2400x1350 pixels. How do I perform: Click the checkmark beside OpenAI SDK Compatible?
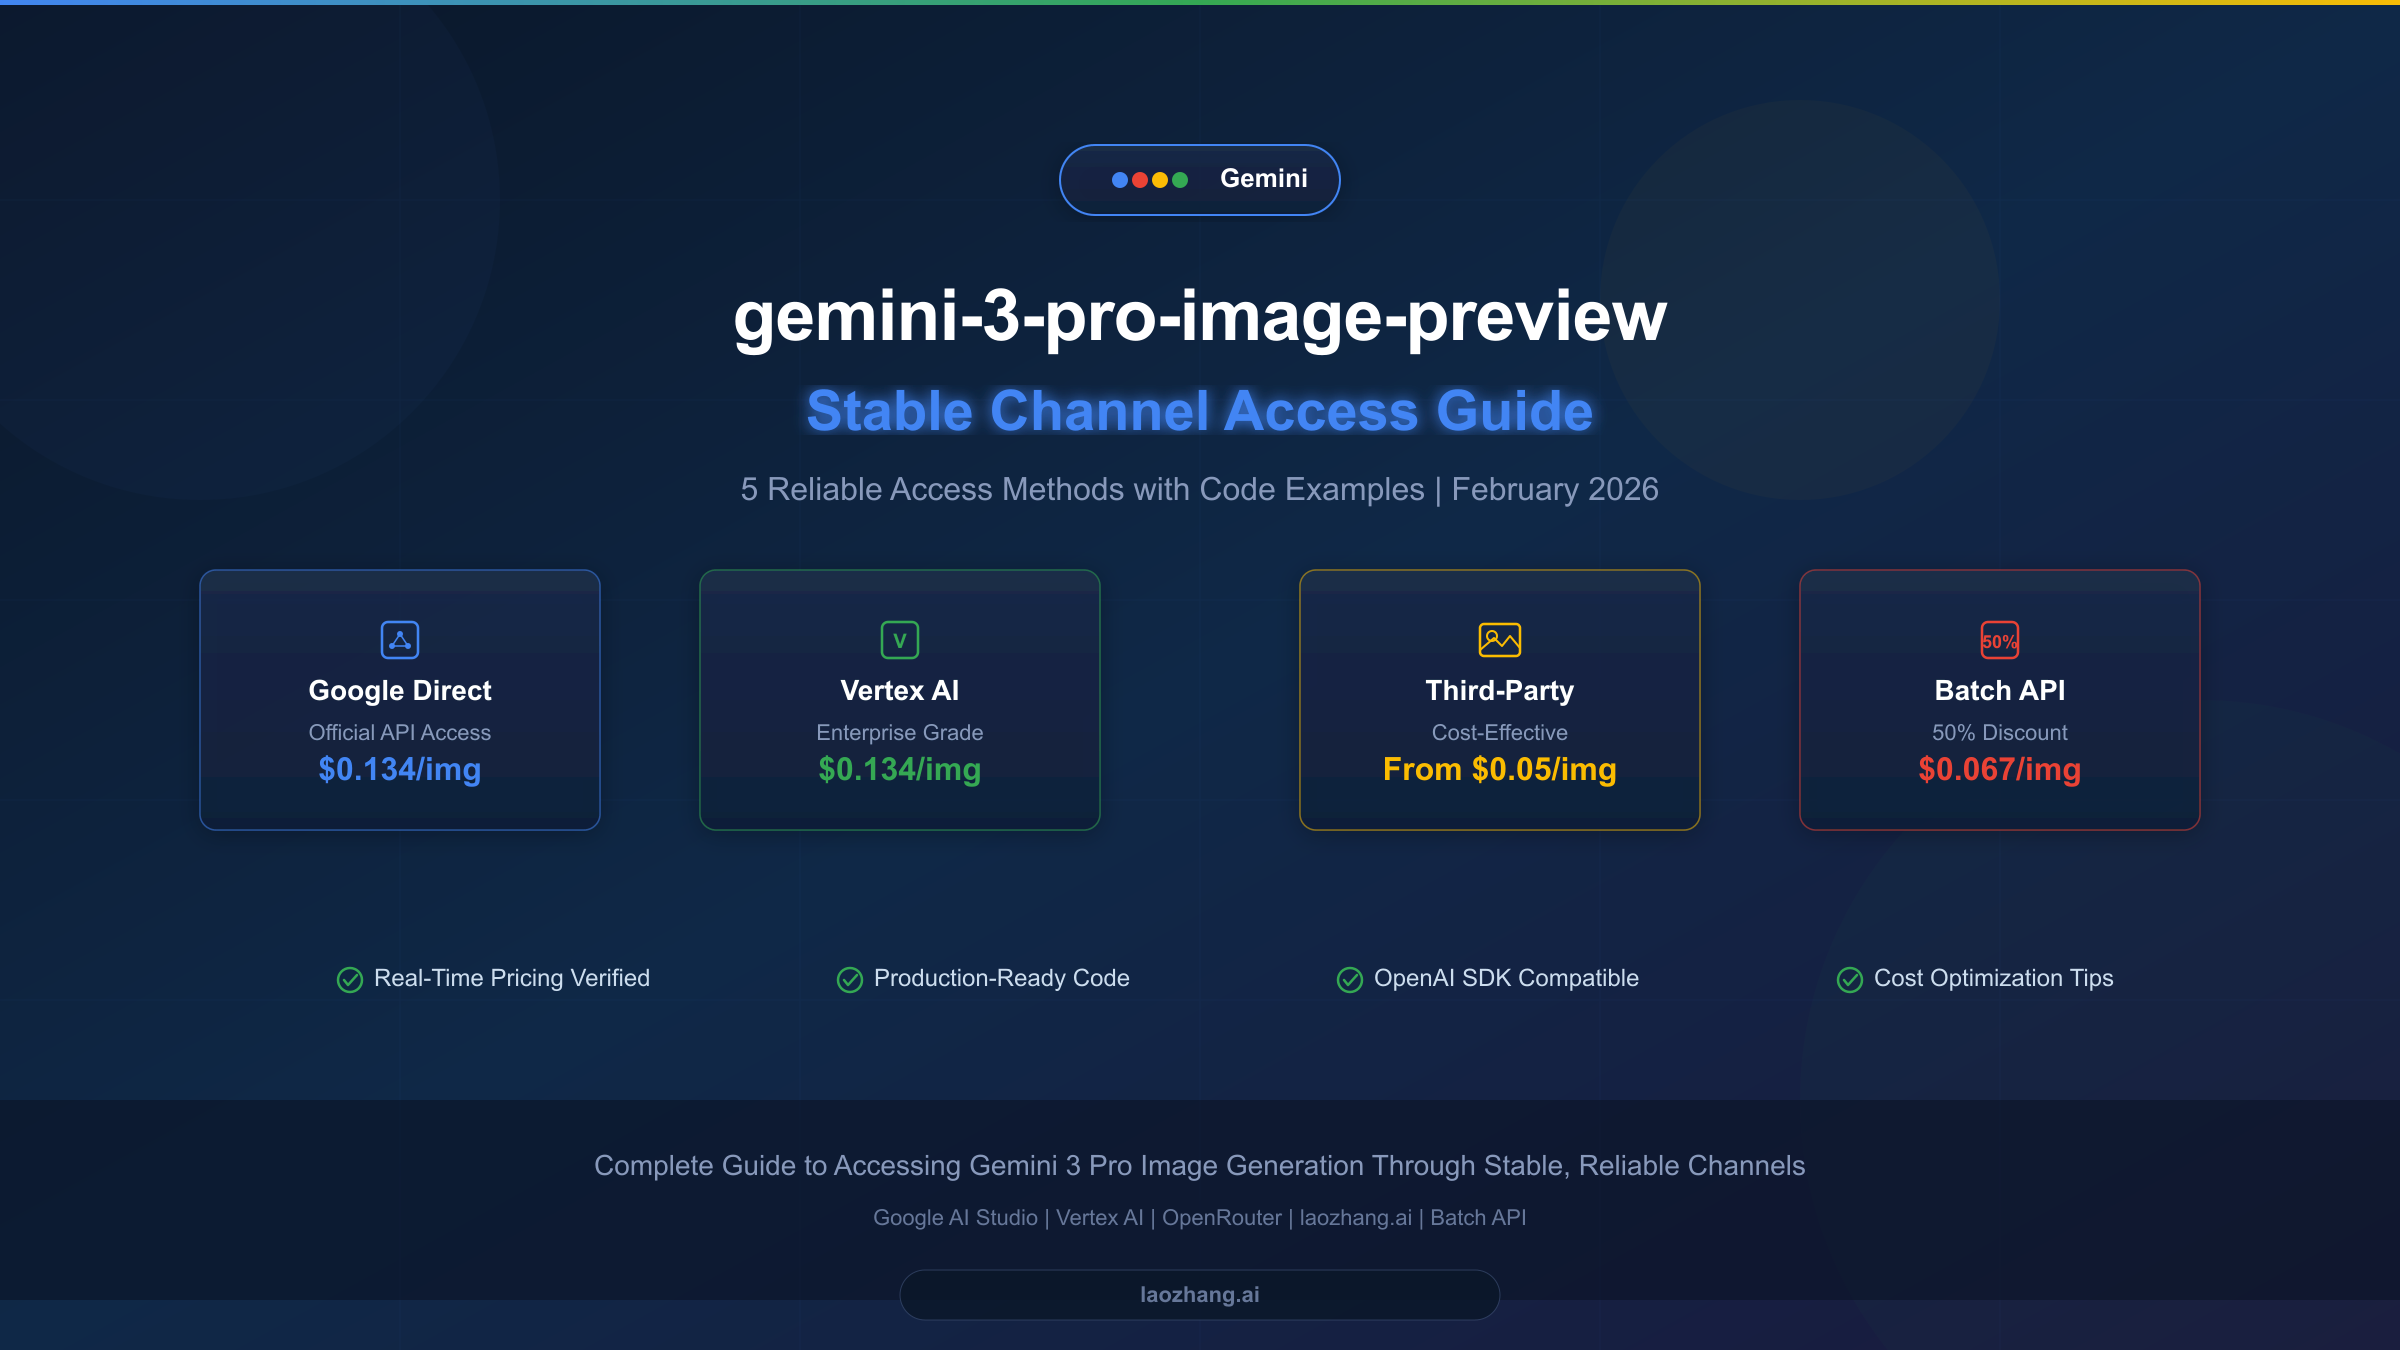[1350, 979]
